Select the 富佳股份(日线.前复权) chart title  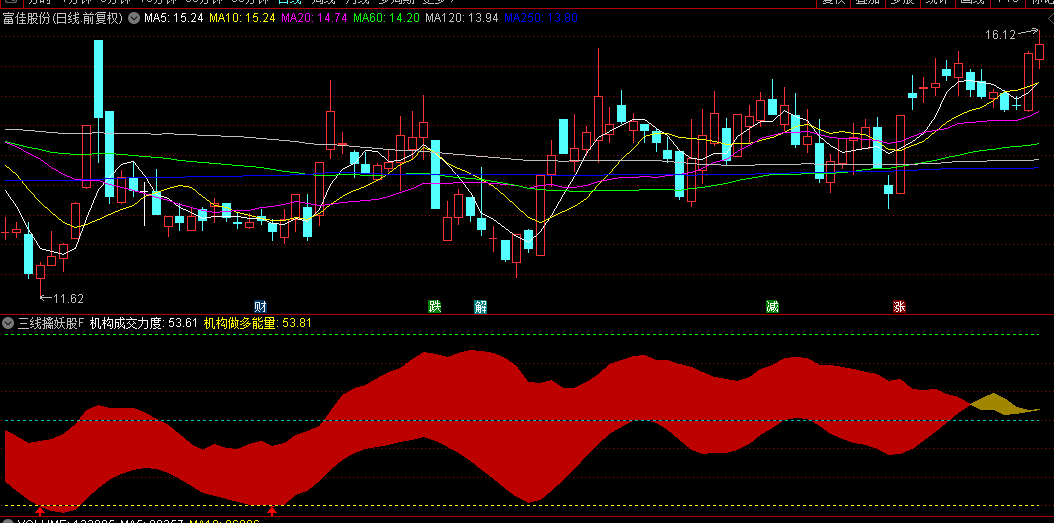[x=63, y=18]
